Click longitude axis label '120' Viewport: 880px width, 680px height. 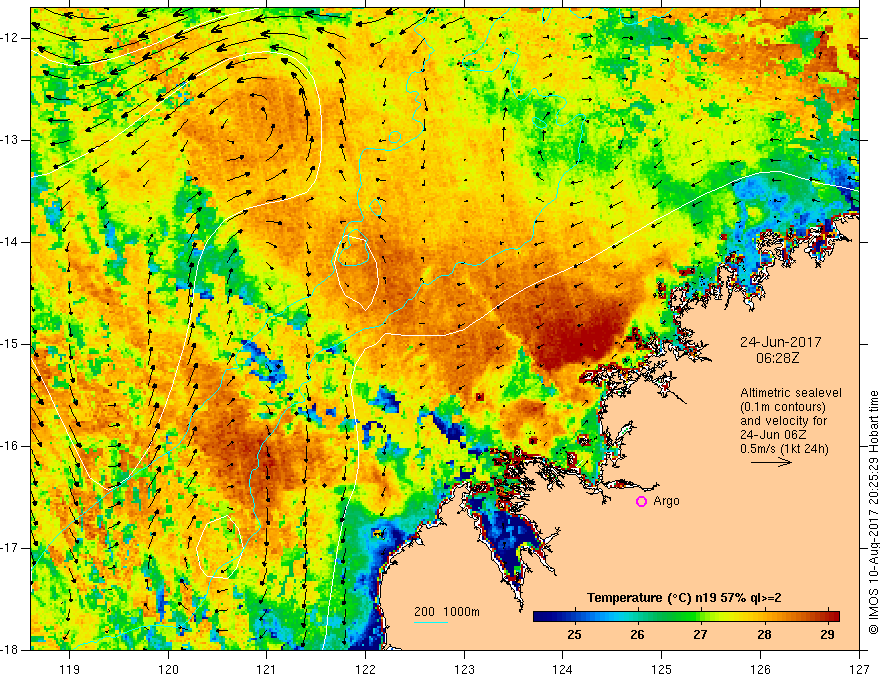168,669
